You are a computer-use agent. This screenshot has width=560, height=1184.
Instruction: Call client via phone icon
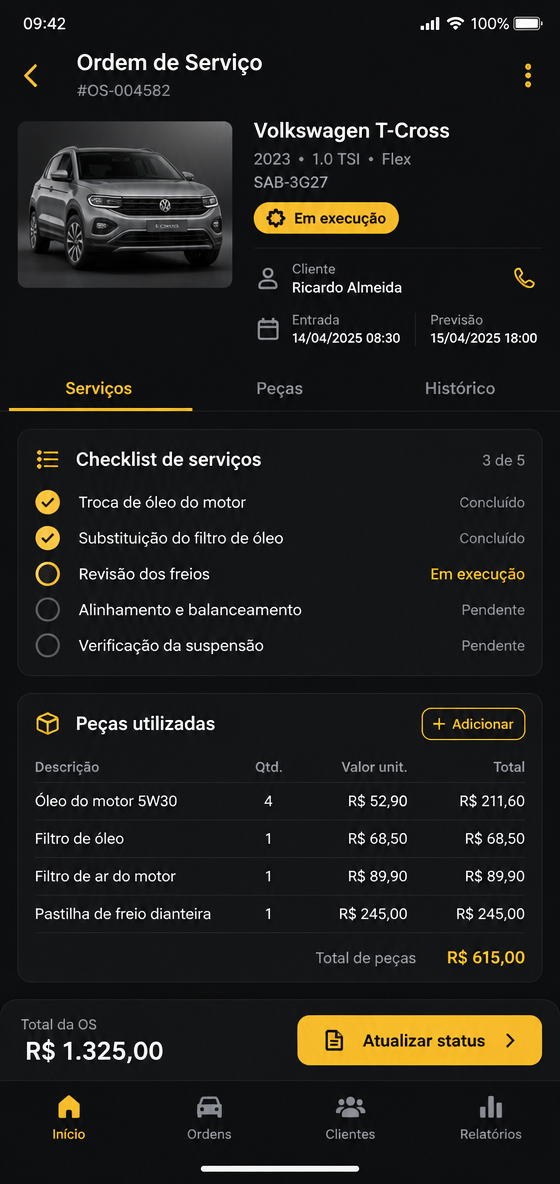[x=524, y=278]
